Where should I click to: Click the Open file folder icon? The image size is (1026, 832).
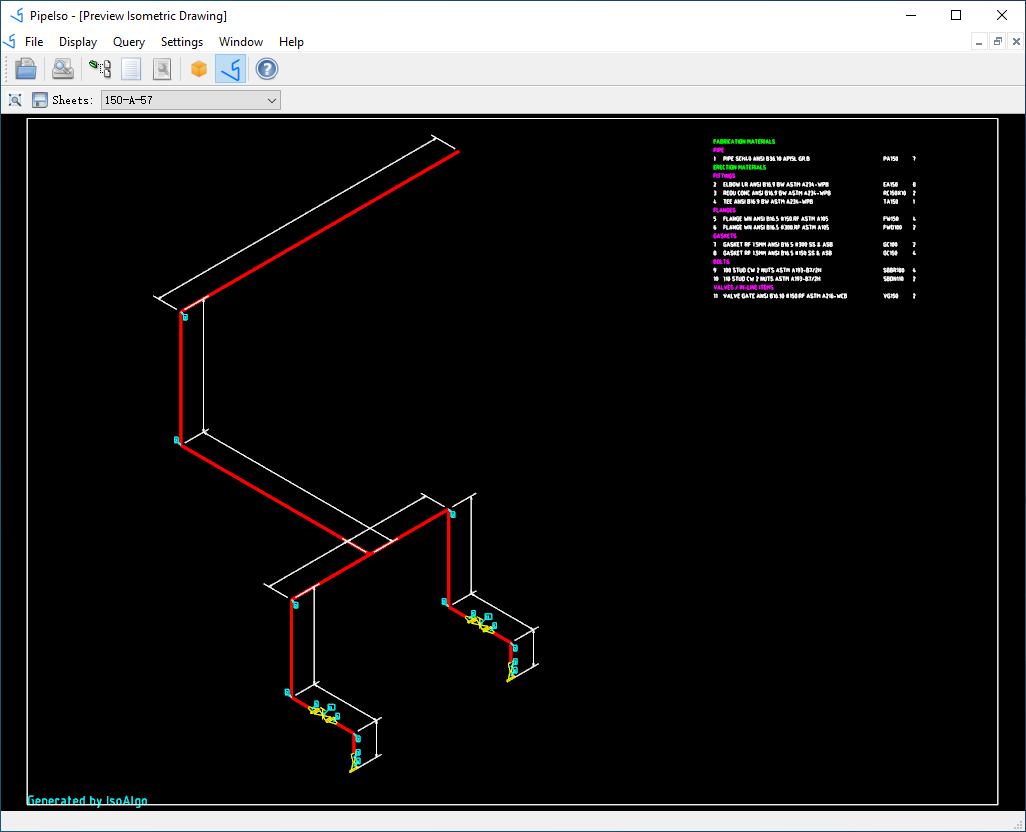(26, 69)
